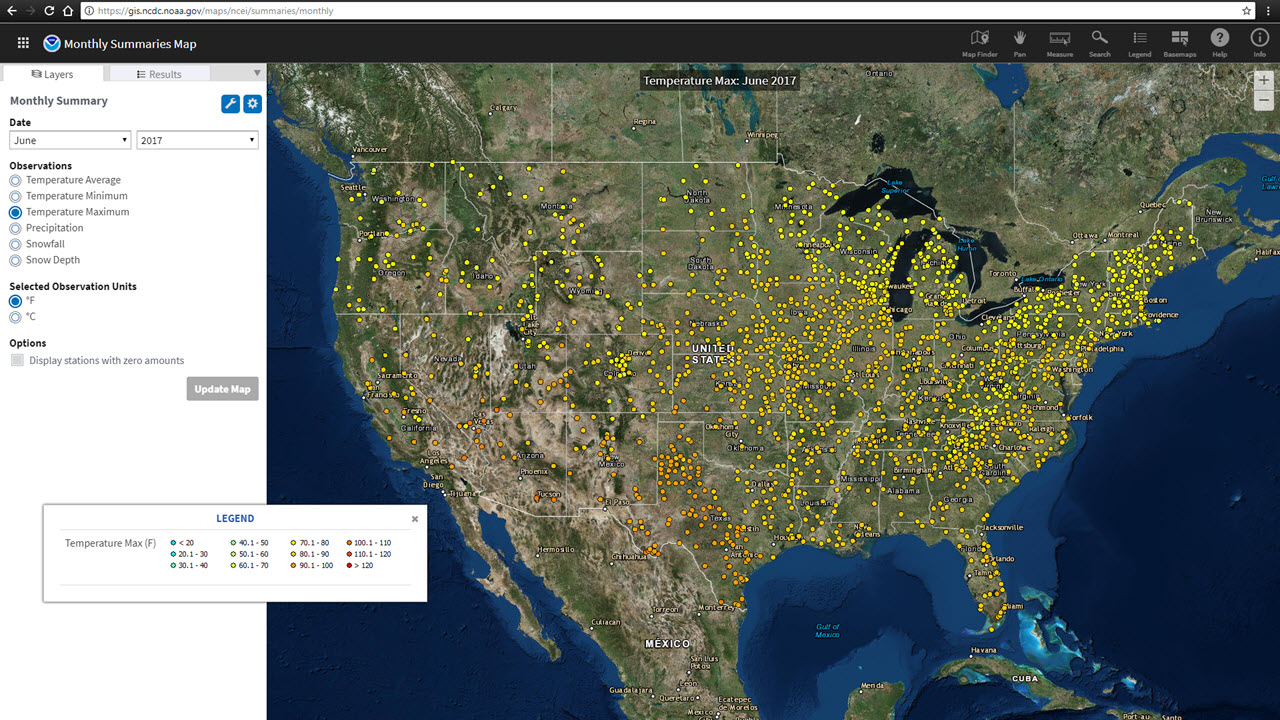Click the Monthly Summary heading

[x=58, y=101]
